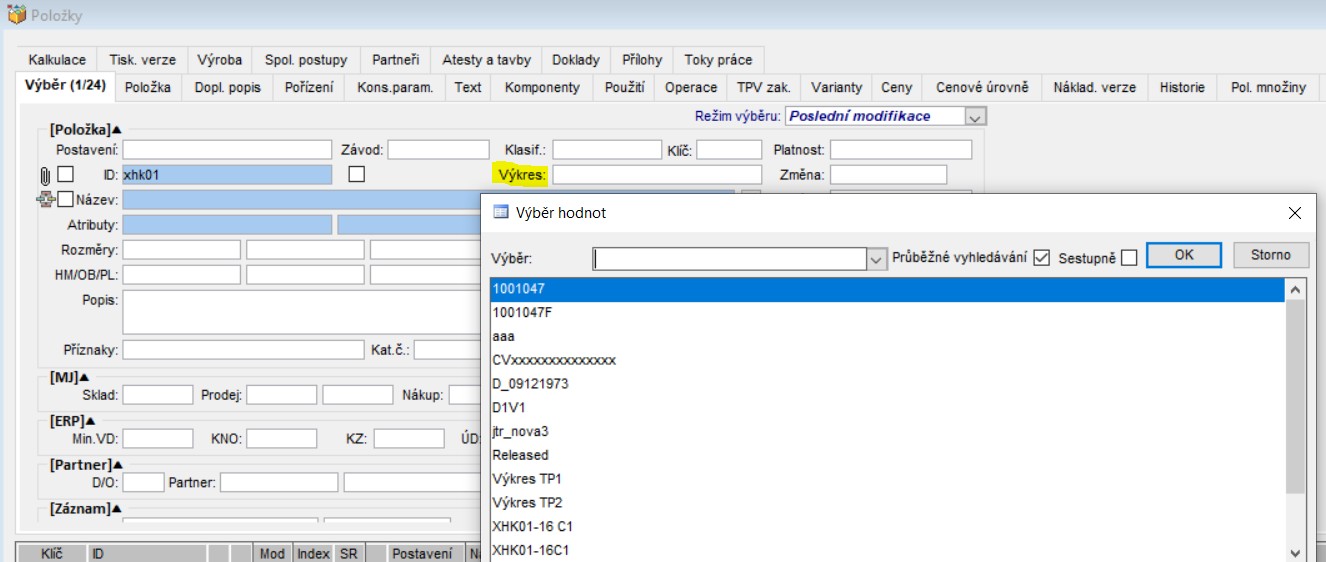Select the Výkres TP2 list entry
This screenshot has width=1326, height=562.
[x=886, y=502]
